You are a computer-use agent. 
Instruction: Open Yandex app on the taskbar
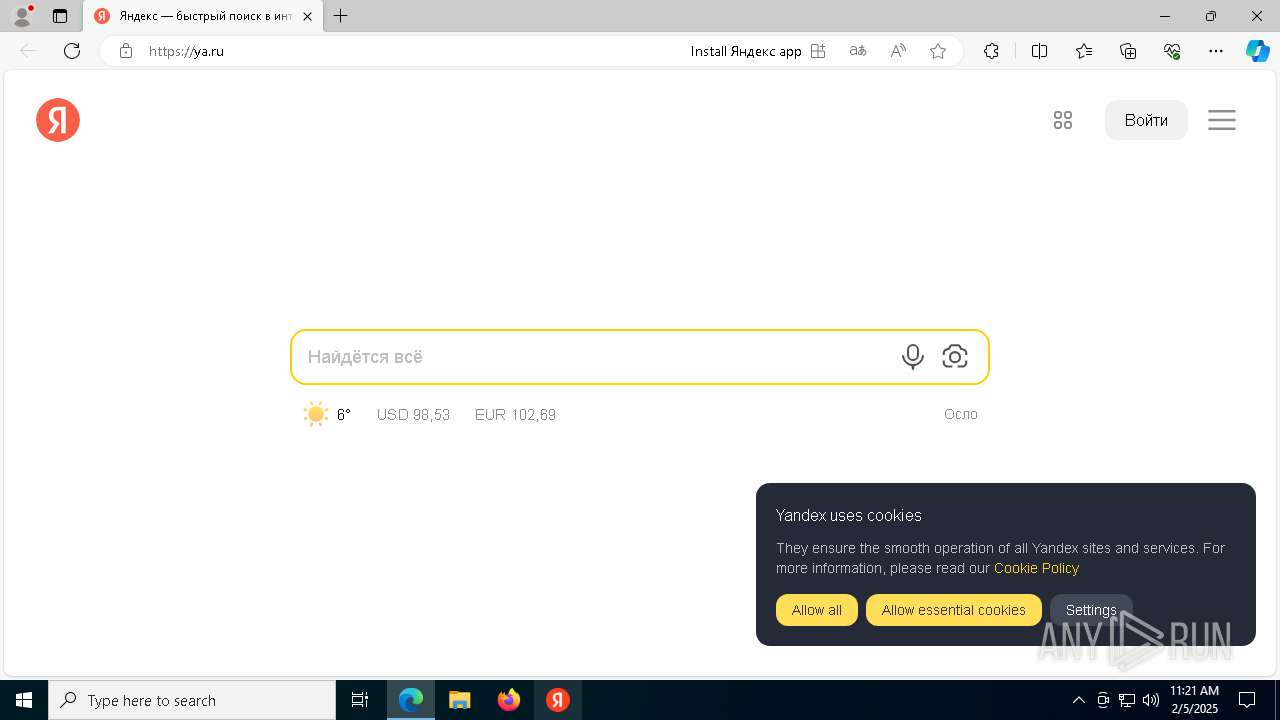click(x=558, y=700)
